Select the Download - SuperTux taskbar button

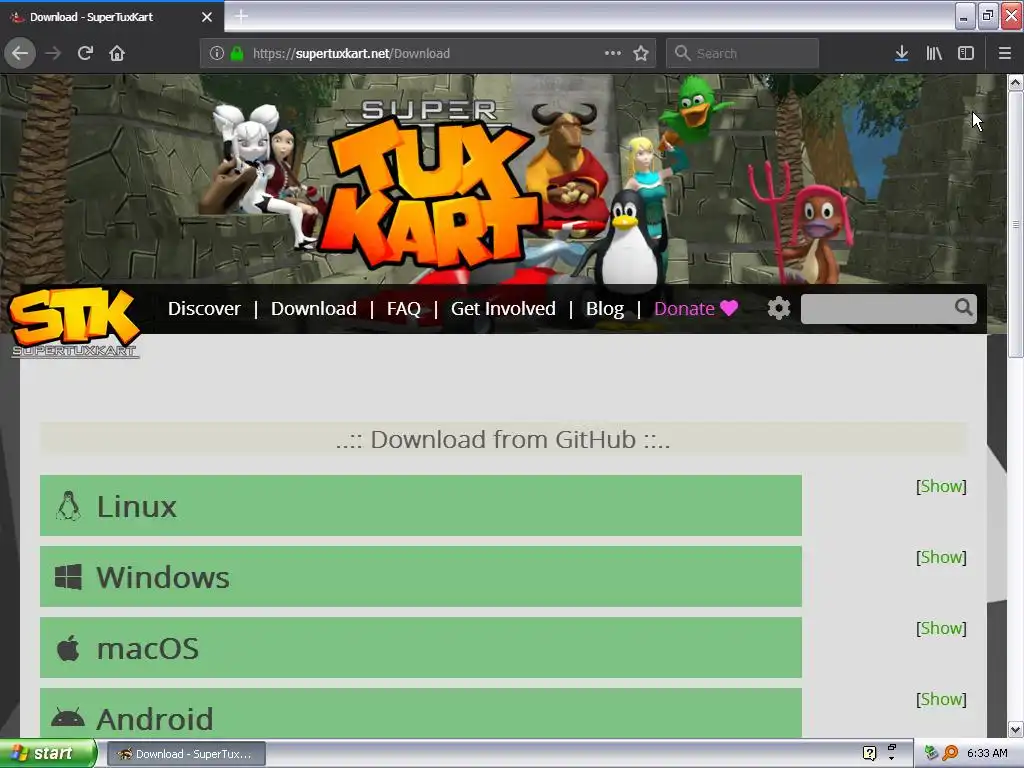[185, 754]
